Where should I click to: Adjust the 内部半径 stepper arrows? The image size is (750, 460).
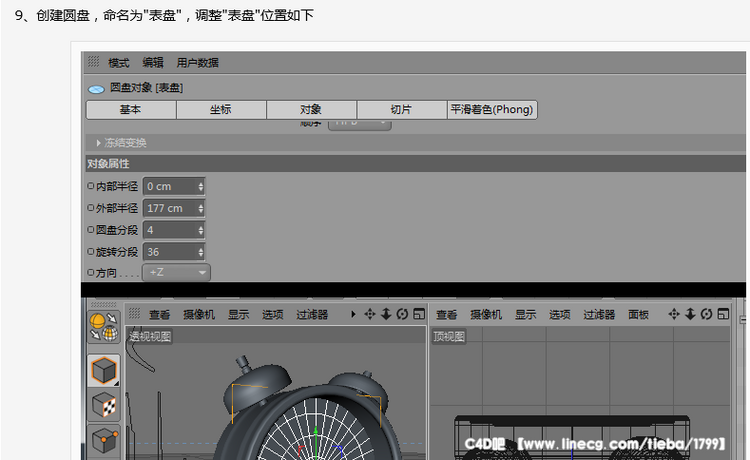point(201,186)
